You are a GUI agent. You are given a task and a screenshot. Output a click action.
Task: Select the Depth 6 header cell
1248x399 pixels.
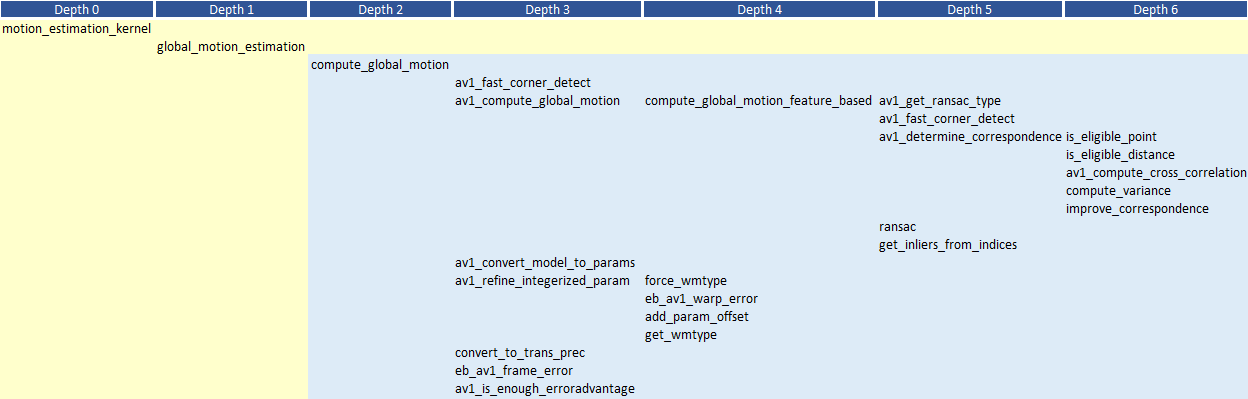coord(1156,9)
